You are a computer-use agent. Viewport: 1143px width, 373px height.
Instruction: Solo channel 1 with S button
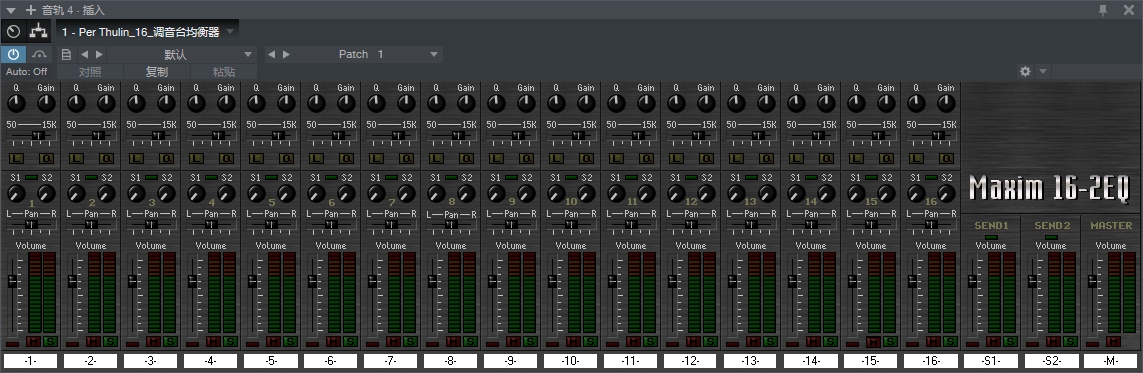click(x=50, y=341)
